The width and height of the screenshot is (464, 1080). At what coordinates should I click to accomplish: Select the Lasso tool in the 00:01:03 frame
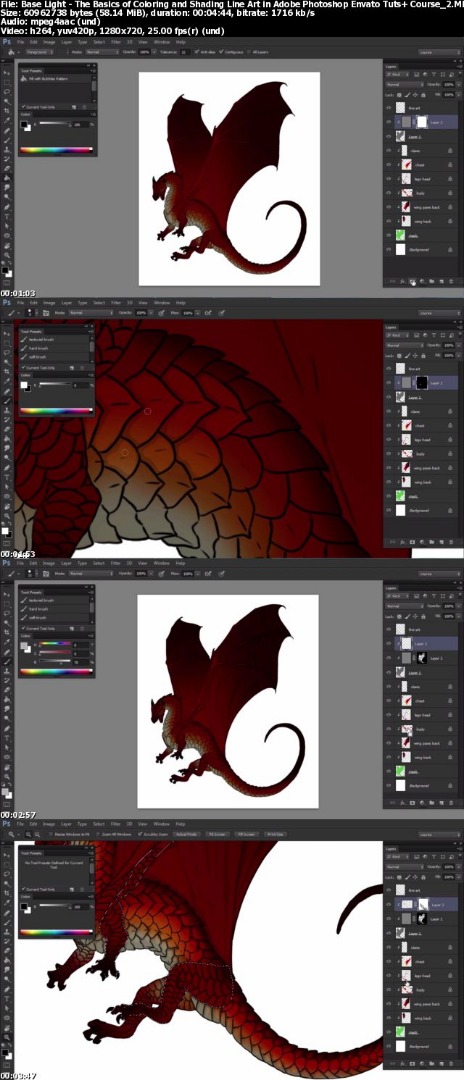(7, 91)
